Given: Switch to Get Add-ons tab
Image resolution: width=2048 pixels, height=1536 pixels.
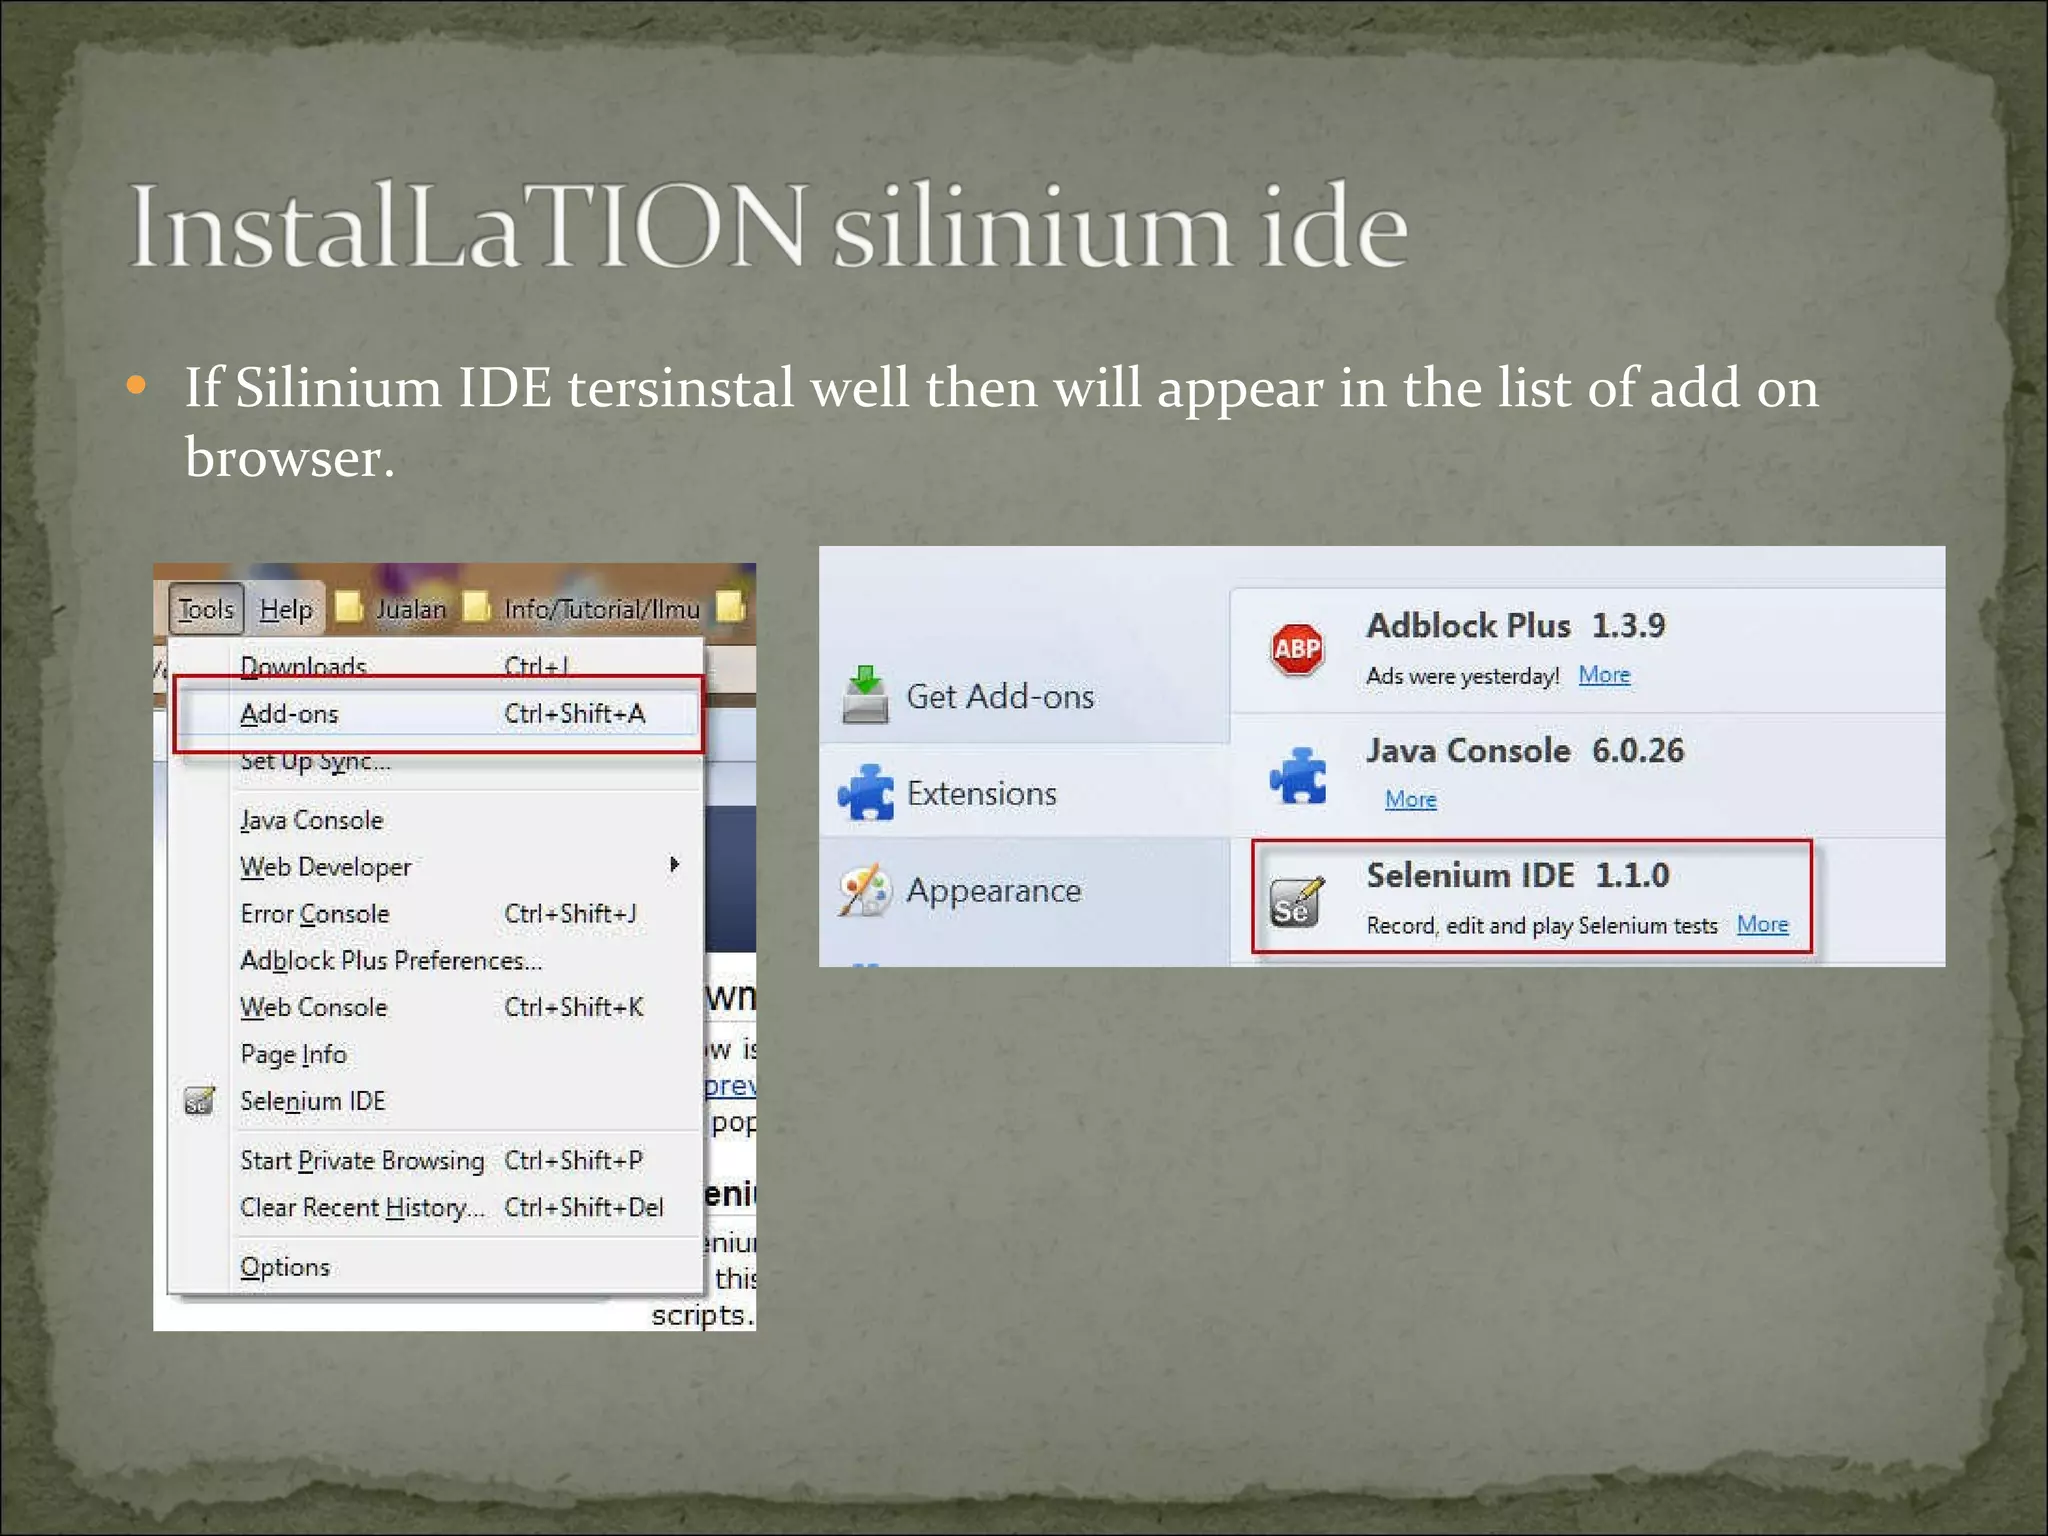Looking at the screenshot, I should point(1024,696).
